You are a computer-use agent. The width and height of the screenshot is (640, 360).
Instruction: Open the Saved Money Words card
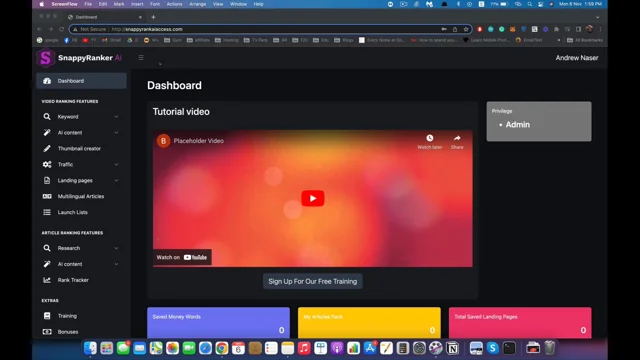(x=218, y=322)
